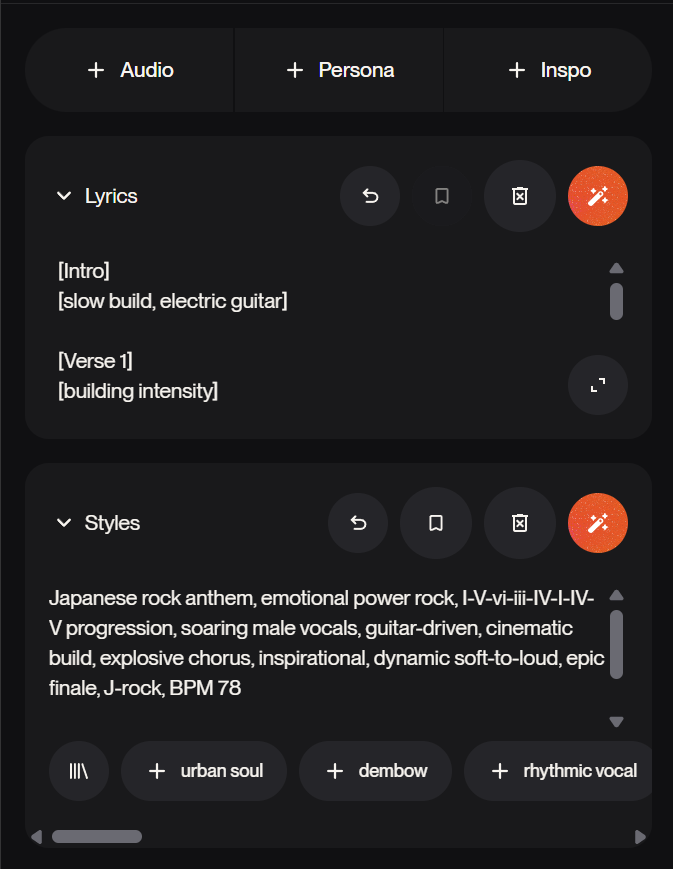Image resolution: width=673 pixels, height=869 pixels.
Task: Delete the Styles text with the trash icon
Action: point(519,523)
